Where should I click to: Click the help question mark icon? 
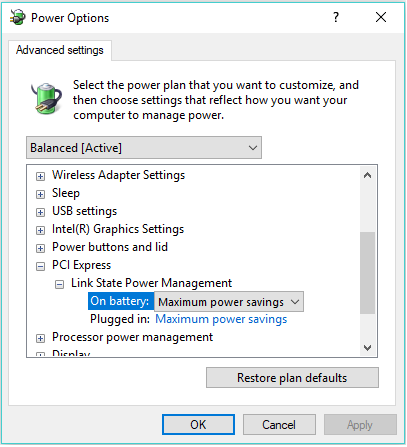click(336, 17)
